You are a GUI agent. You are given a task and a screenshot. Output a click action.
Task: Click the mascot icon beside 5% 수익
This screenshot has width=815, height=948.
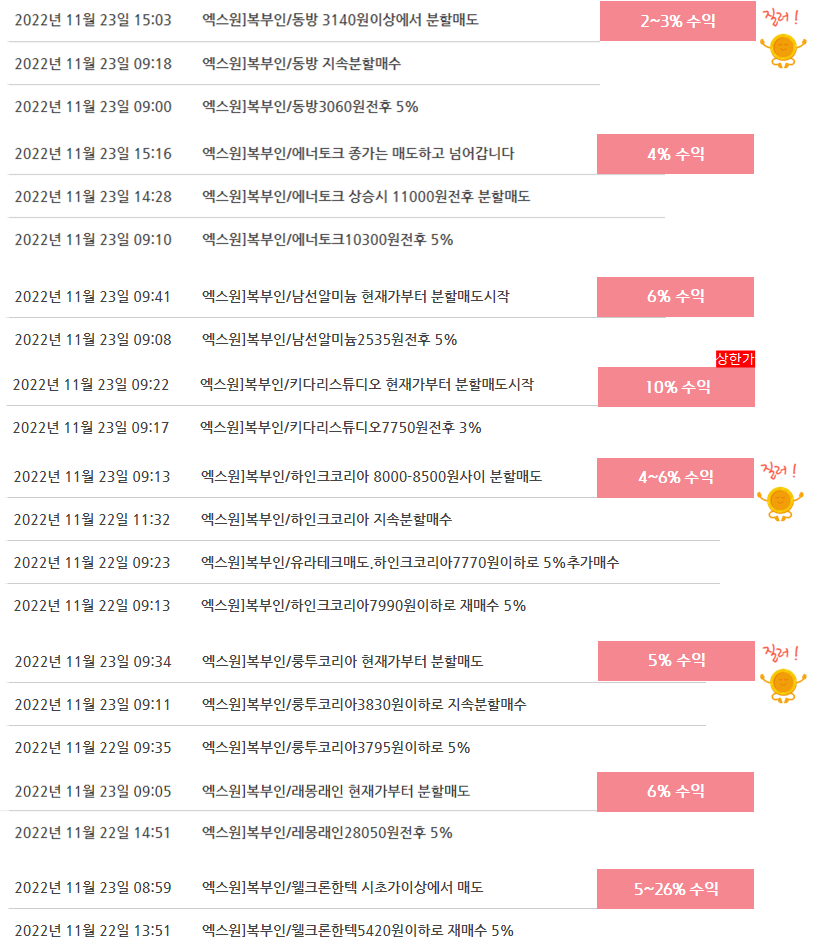[783, 686]
